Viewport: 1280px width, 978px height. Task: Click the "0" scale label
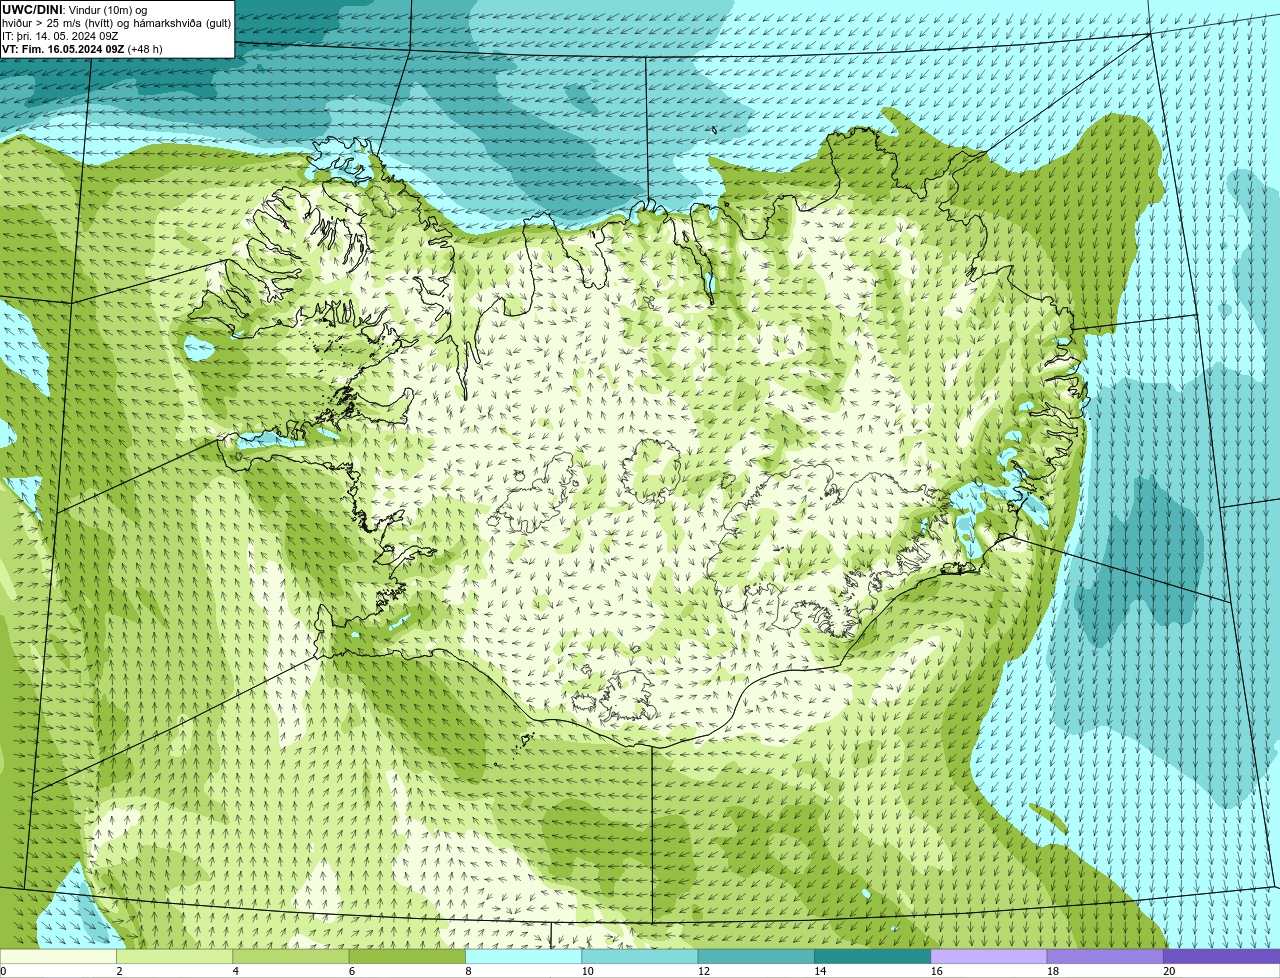[x=3, y=971]
